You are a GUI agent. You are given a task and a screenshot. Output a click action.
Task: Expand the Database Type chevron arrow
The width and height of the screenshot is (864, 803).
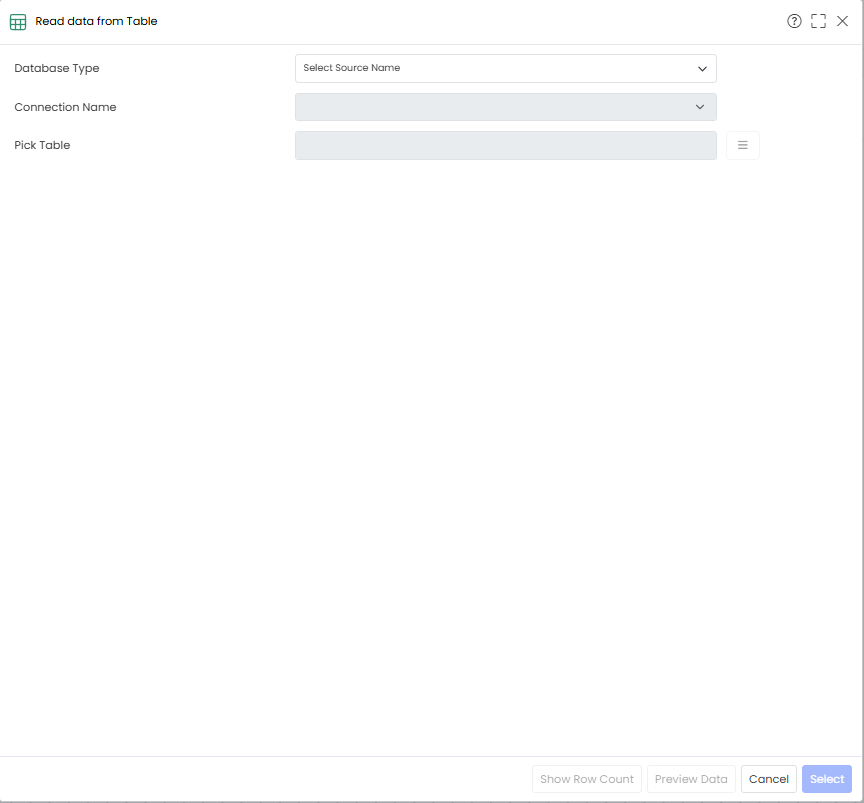pyautogui.click(x=702, y=69)
